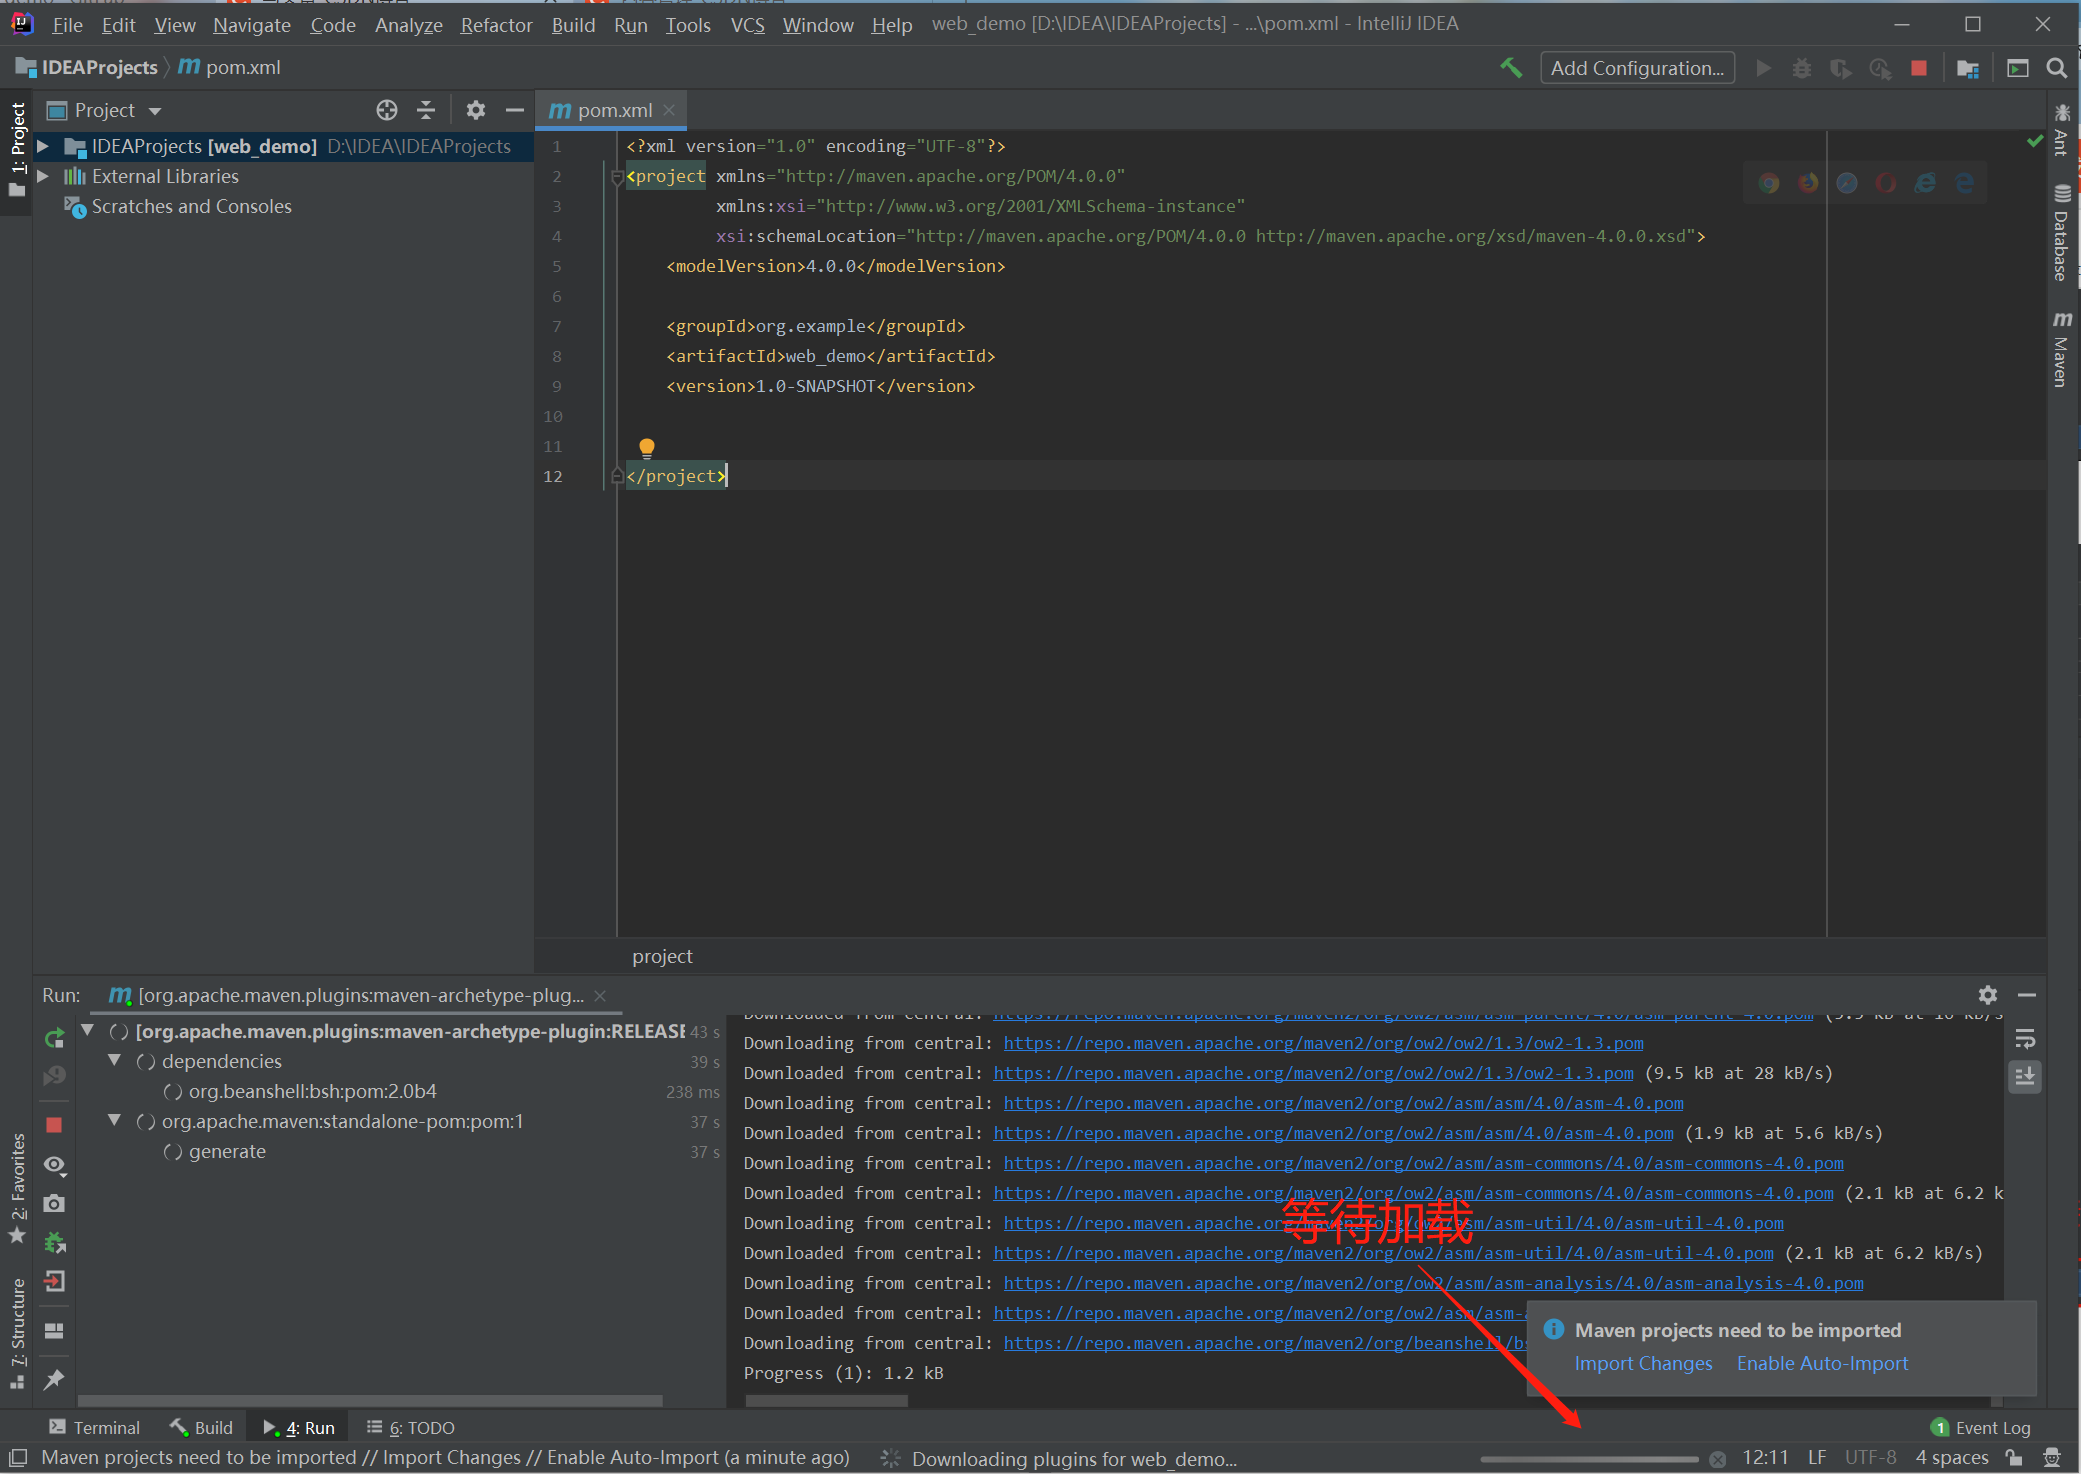Click the Collapse All icon in Project panel
This screenshot has width=2081, height=1474.
[x=426, y=110]
